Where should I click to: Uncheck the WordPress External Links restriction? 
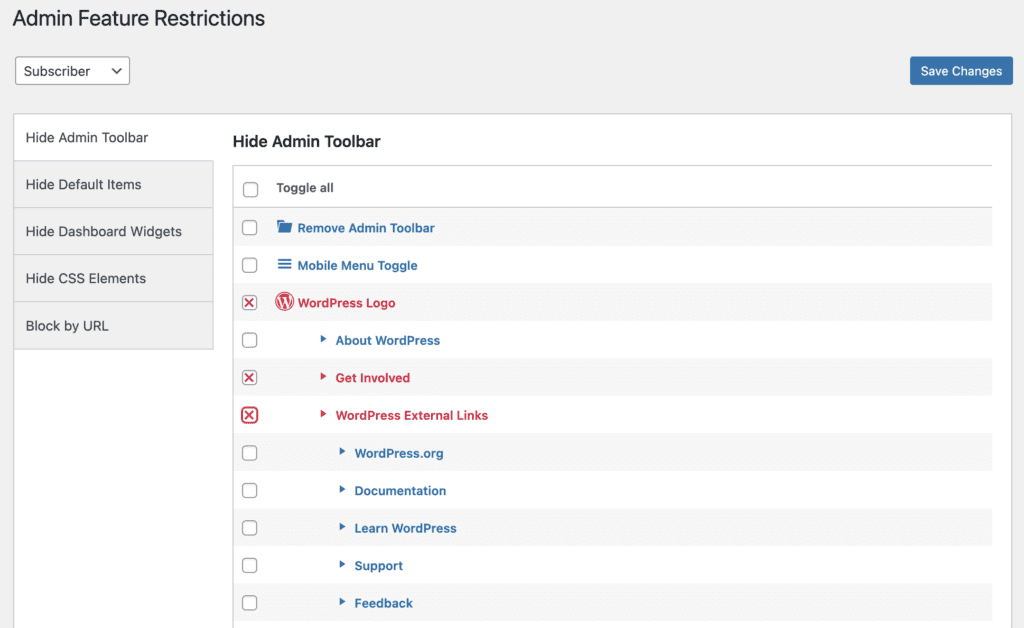click(249, 415)
